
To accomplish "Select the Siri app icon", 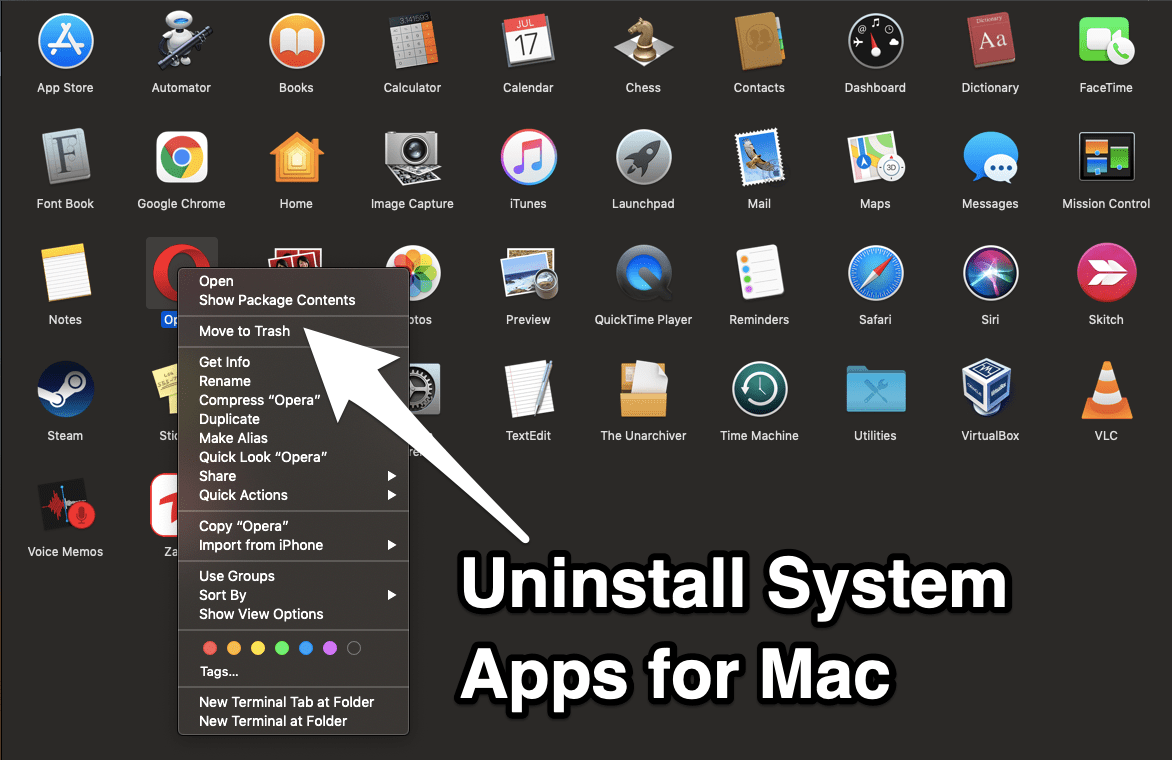I will point(990,273).
